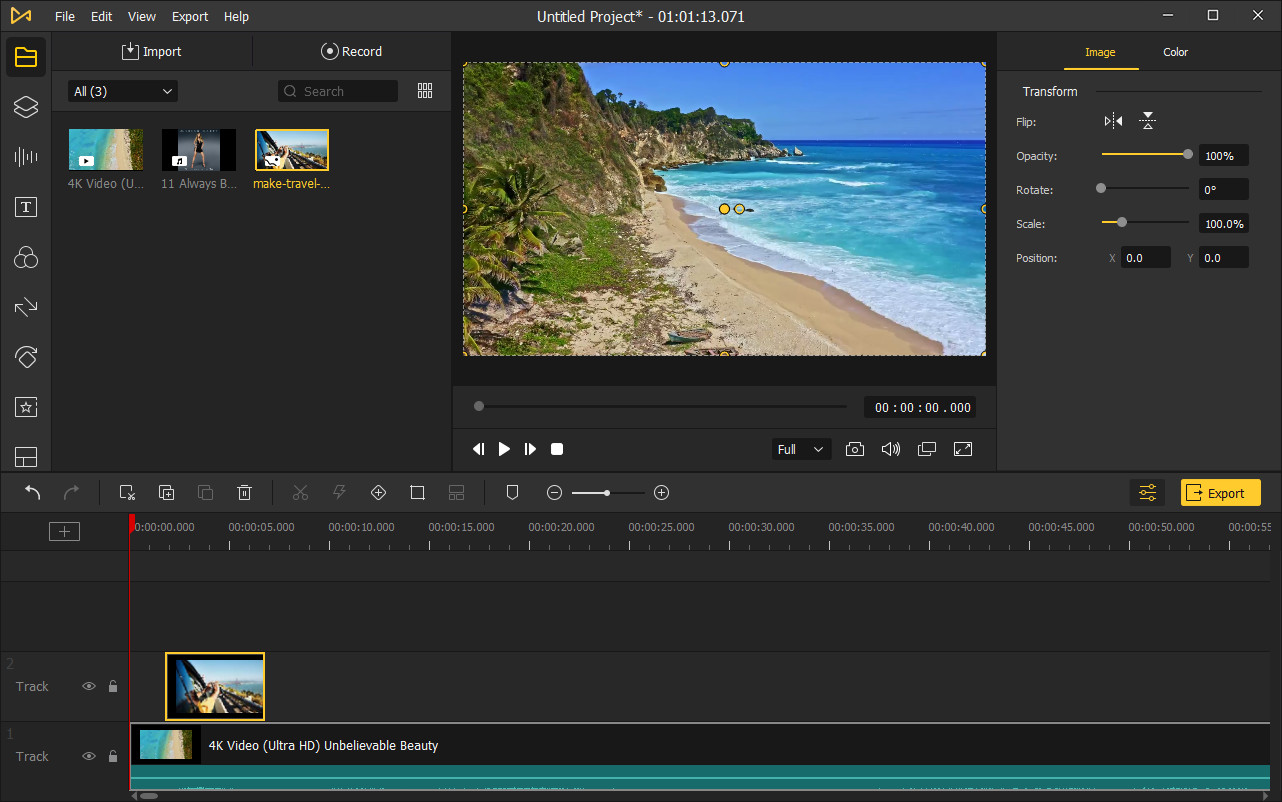
Task: Open the Audio panel in the sidebar
Action: 25,157
